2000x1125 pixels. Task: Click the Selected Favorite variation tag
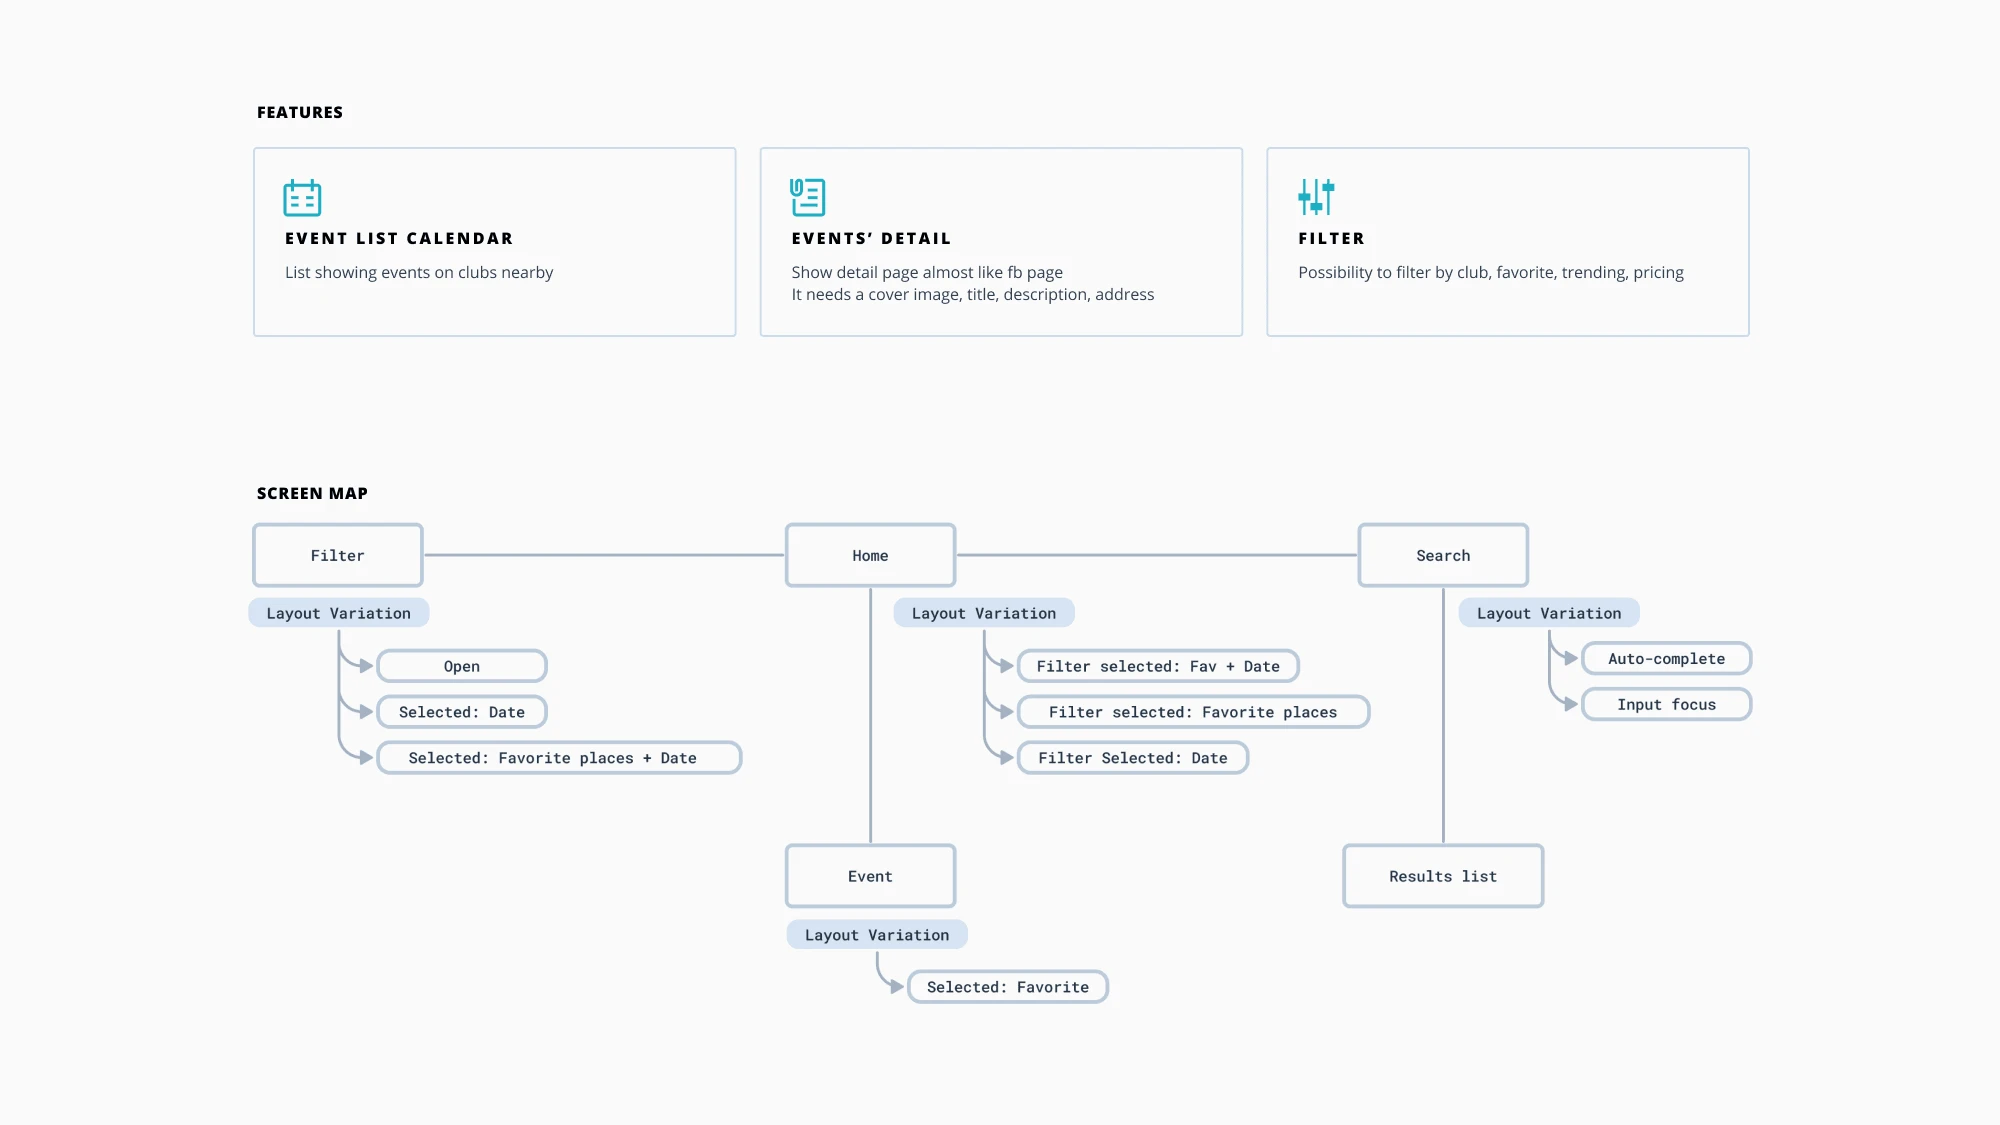[x=1007, y=986]
